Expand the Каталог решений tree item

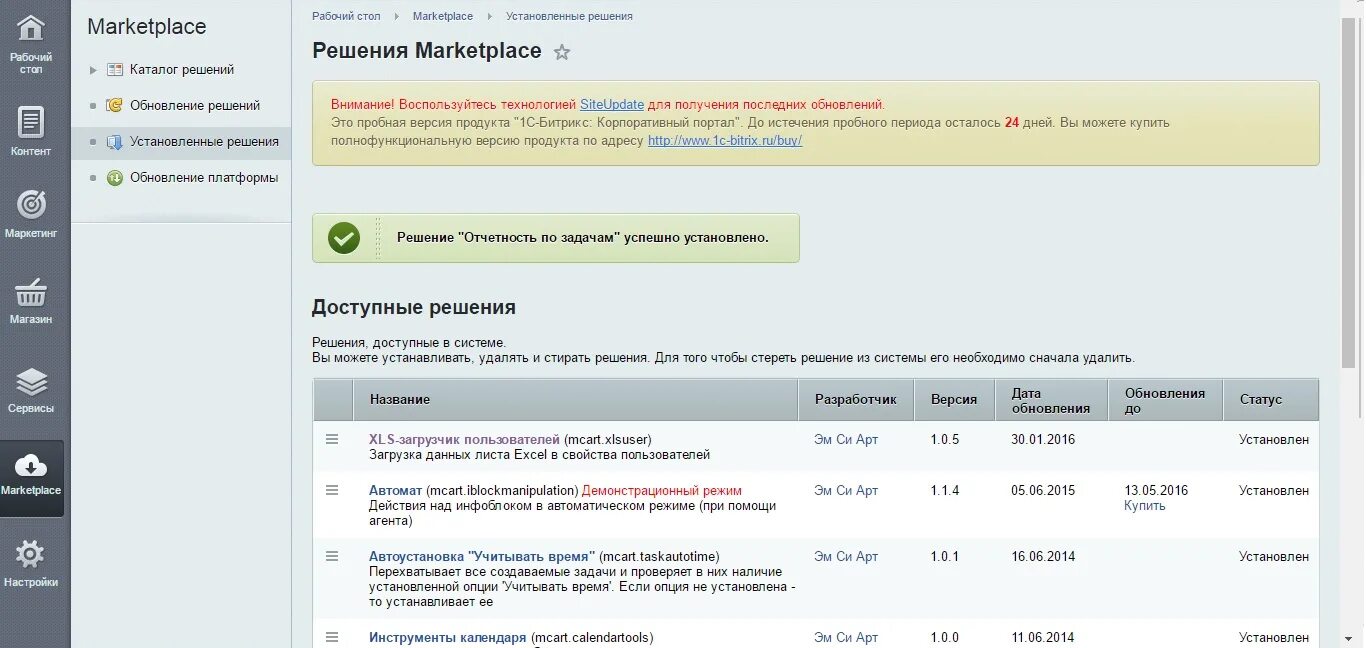click(93, 70)
